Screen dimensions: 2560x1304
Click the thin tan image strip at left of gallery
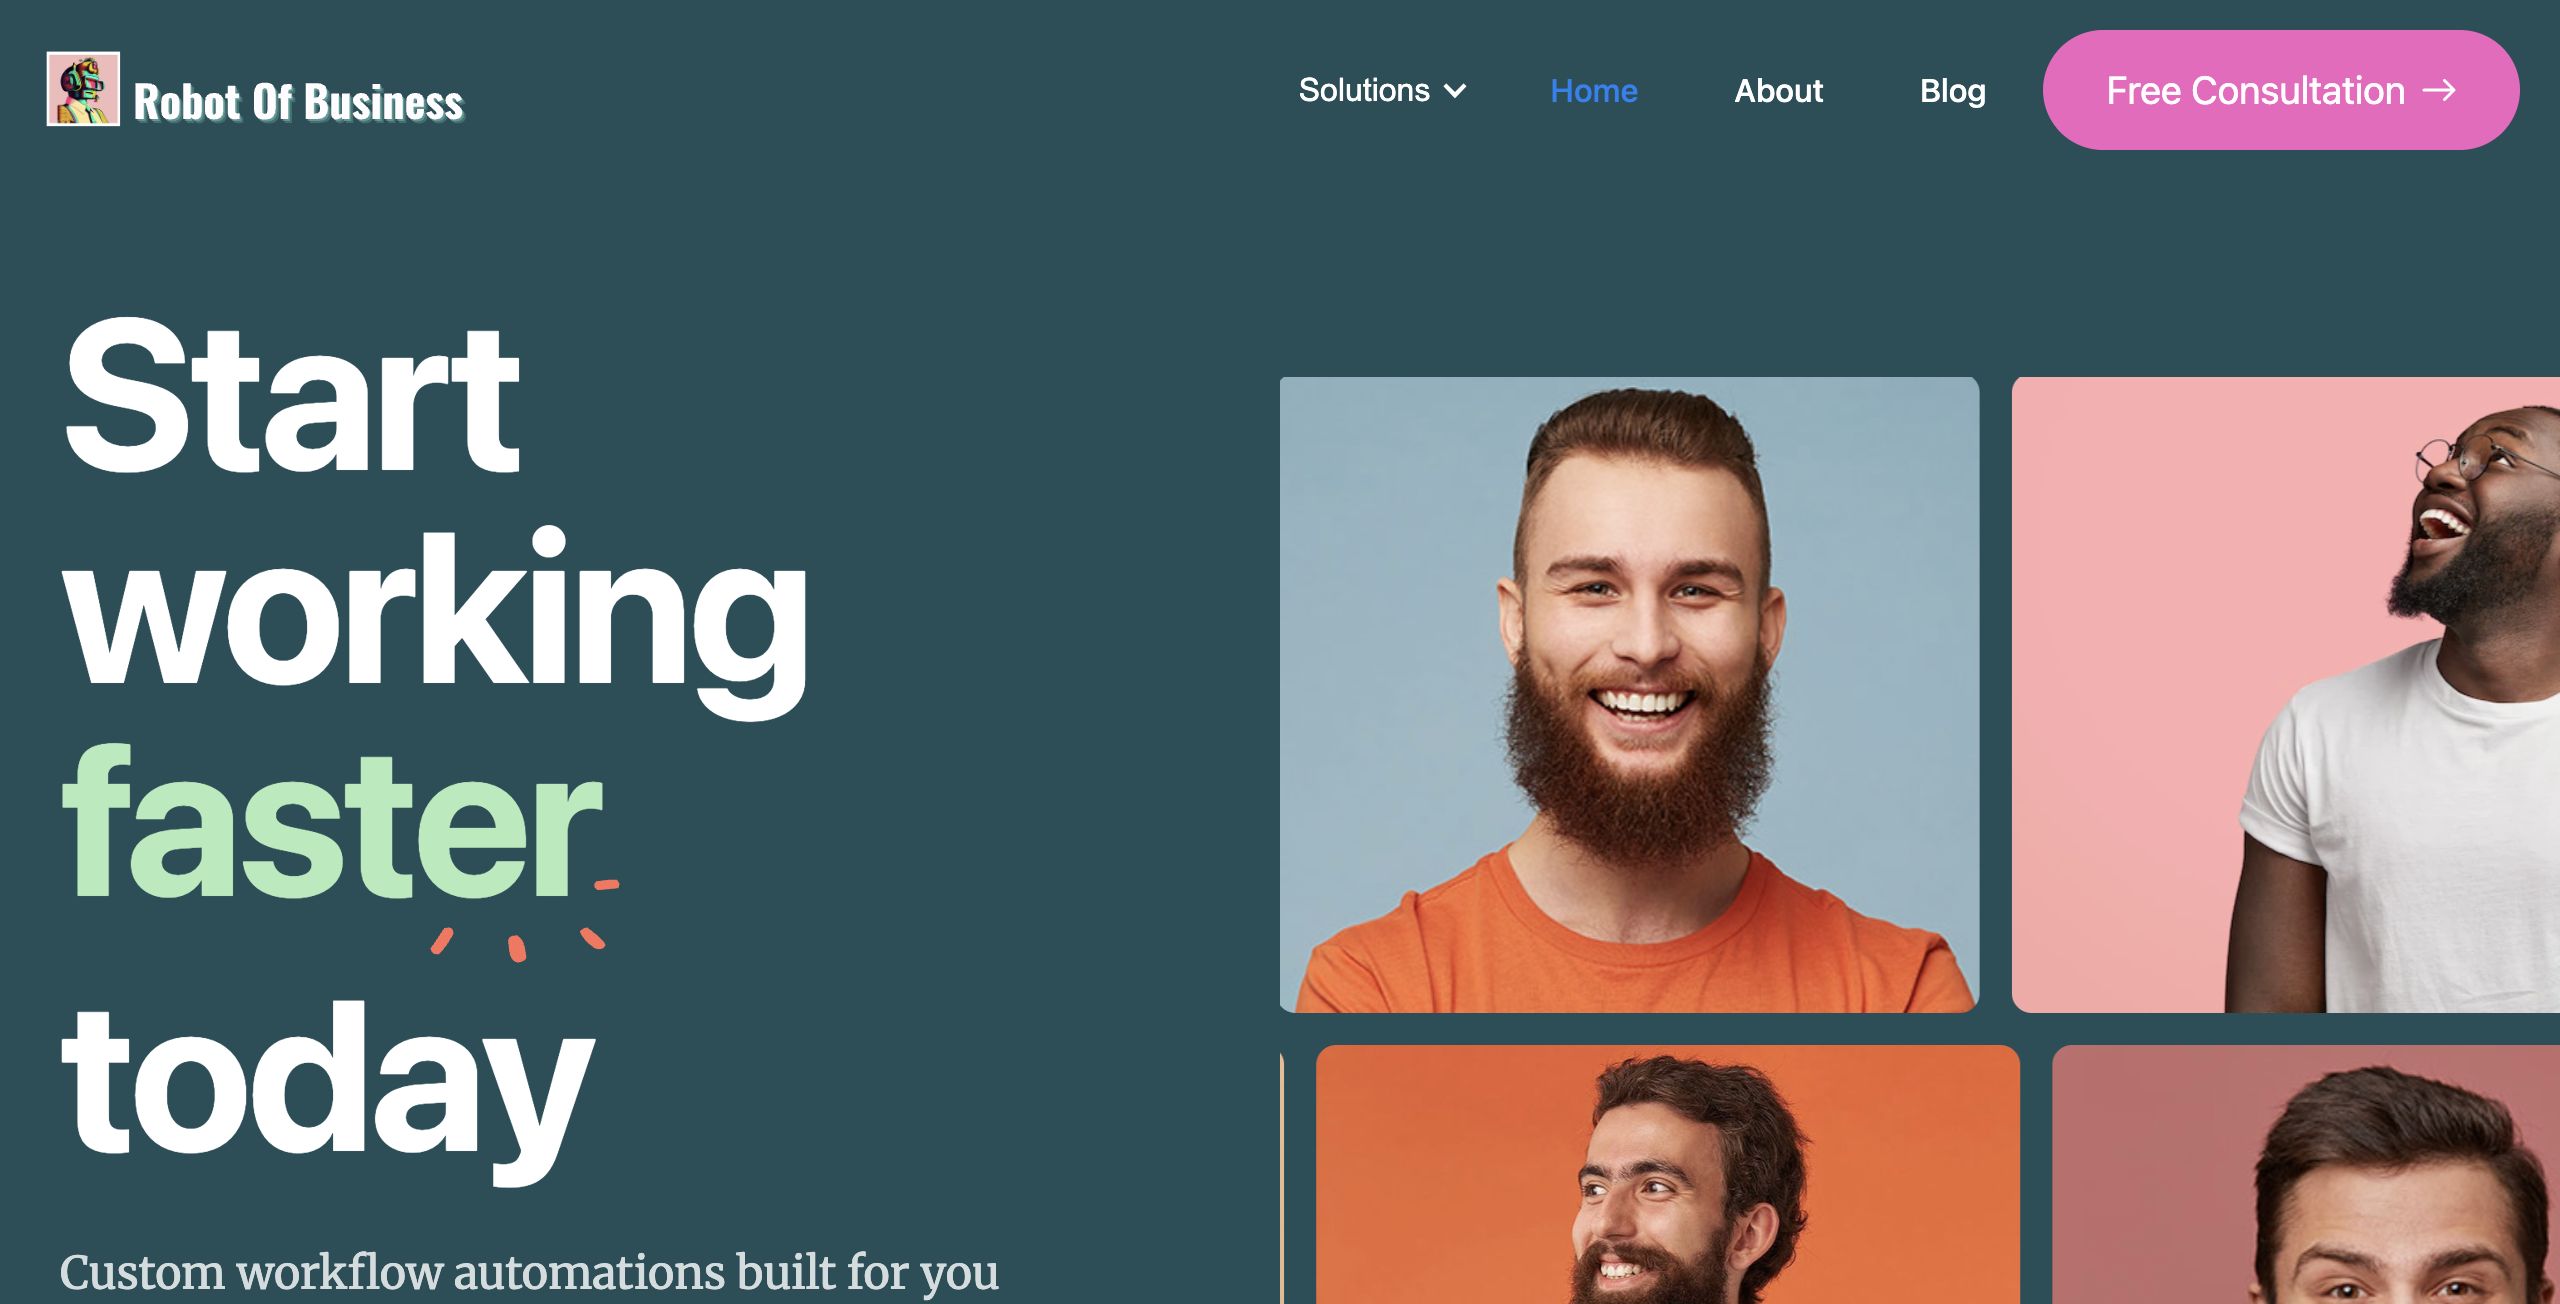pos(1282,1176)
